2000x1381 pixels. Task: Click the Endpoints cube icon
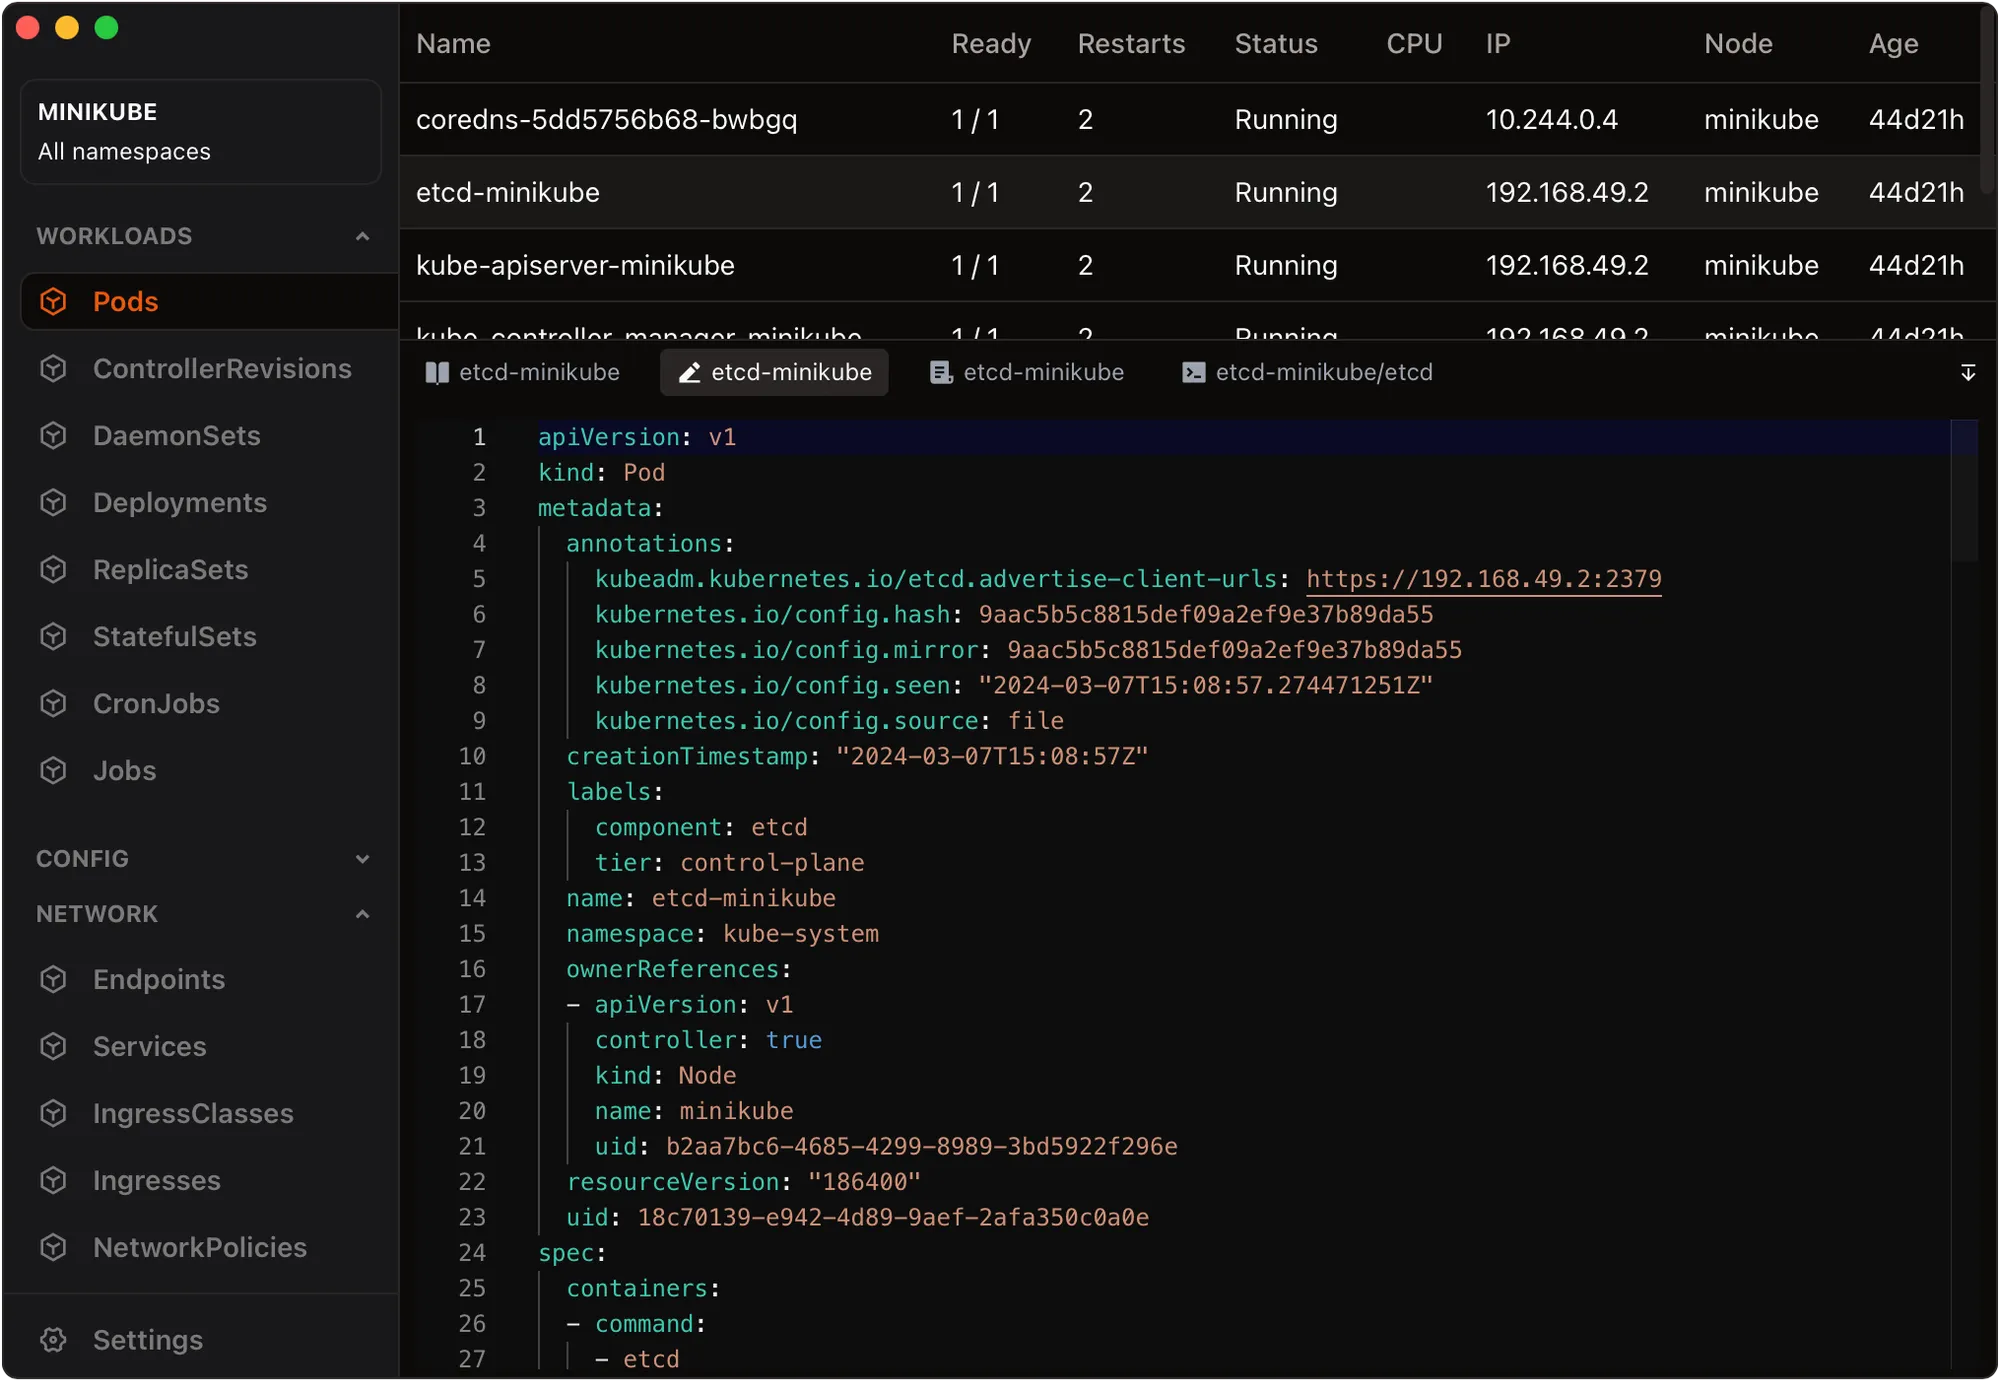click(x=54, y=979)
